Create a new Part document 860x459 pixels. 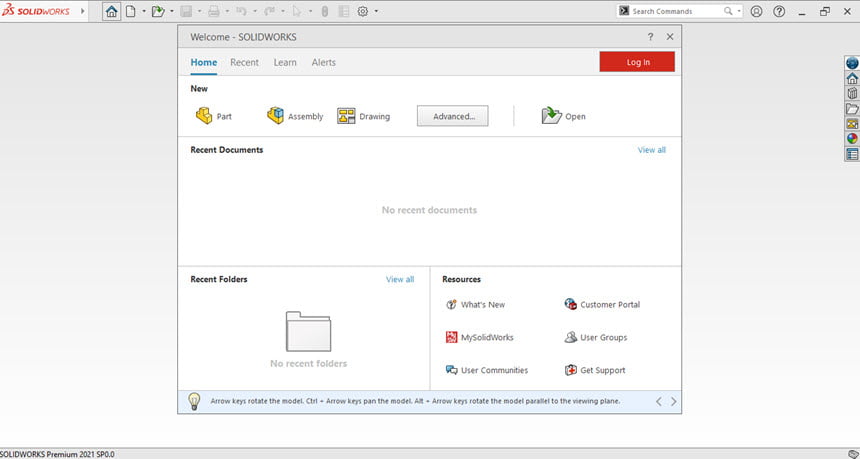tap(214, 116)
